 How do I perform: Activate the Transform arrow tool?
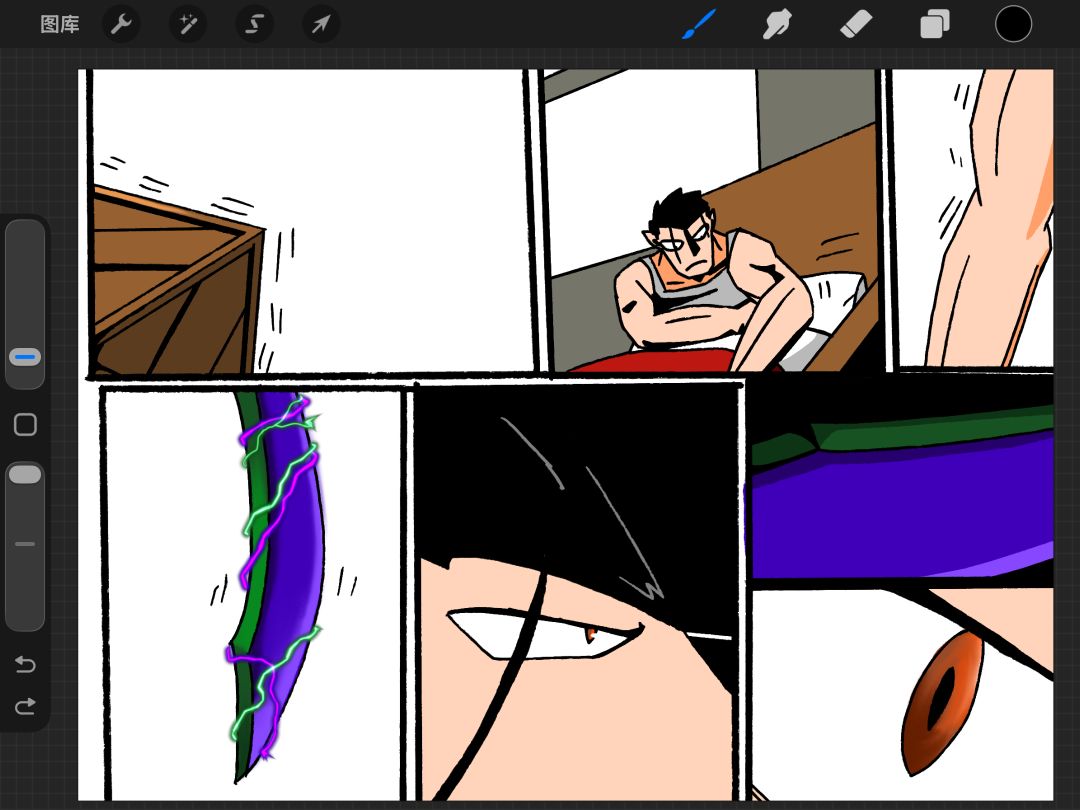pyautogui.click(x=320, y=25)
